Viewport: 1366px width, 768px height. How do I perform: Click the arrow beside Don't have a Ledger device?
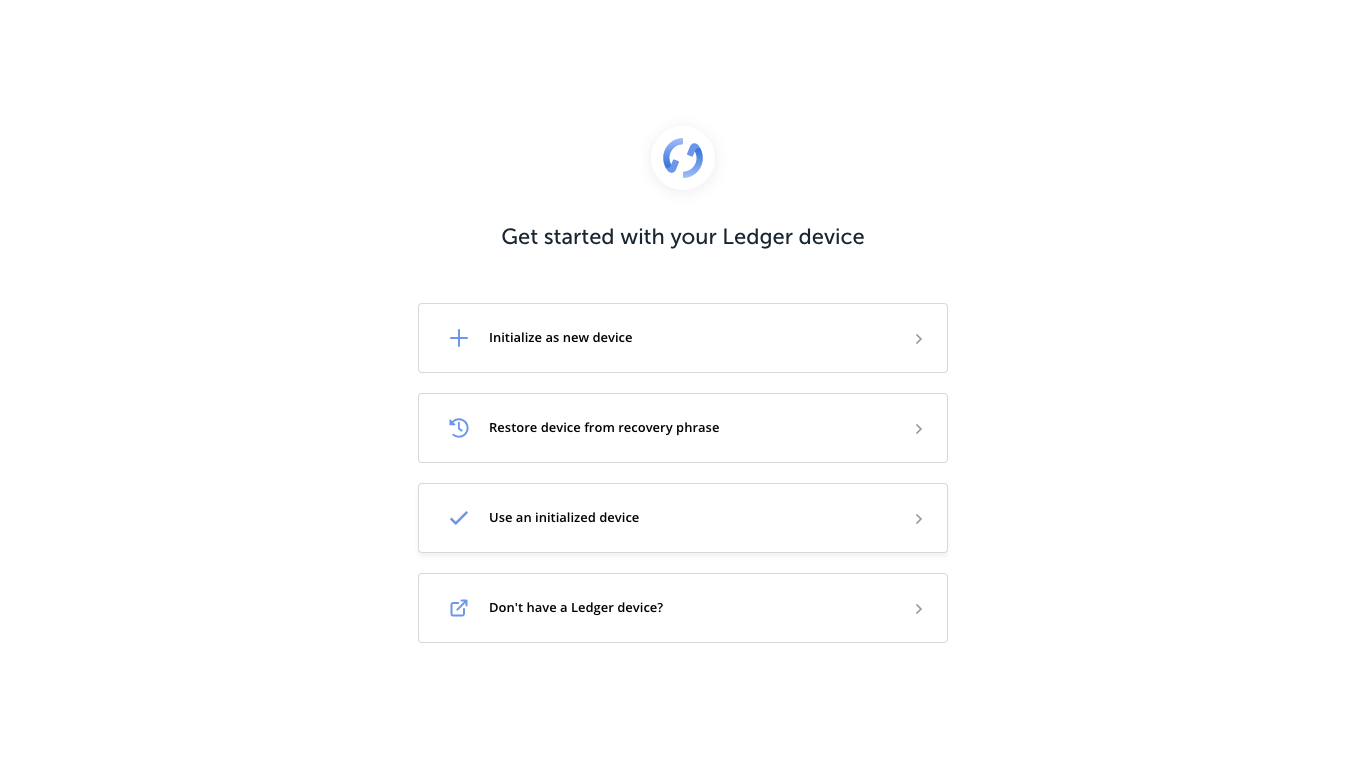click(x=918, y=609)
